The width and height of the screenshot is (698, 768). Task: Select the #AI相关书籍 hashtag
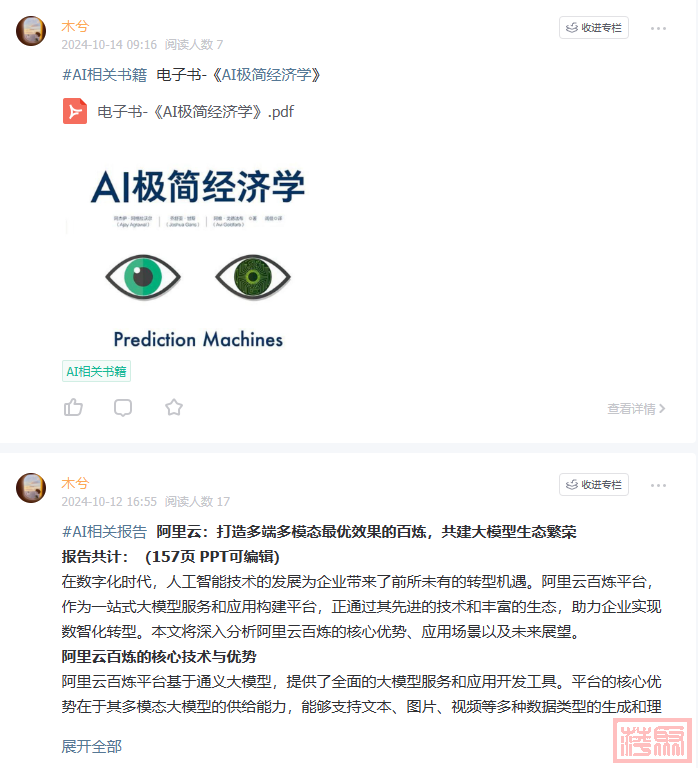pyautogui.click(x=104, y=75)
